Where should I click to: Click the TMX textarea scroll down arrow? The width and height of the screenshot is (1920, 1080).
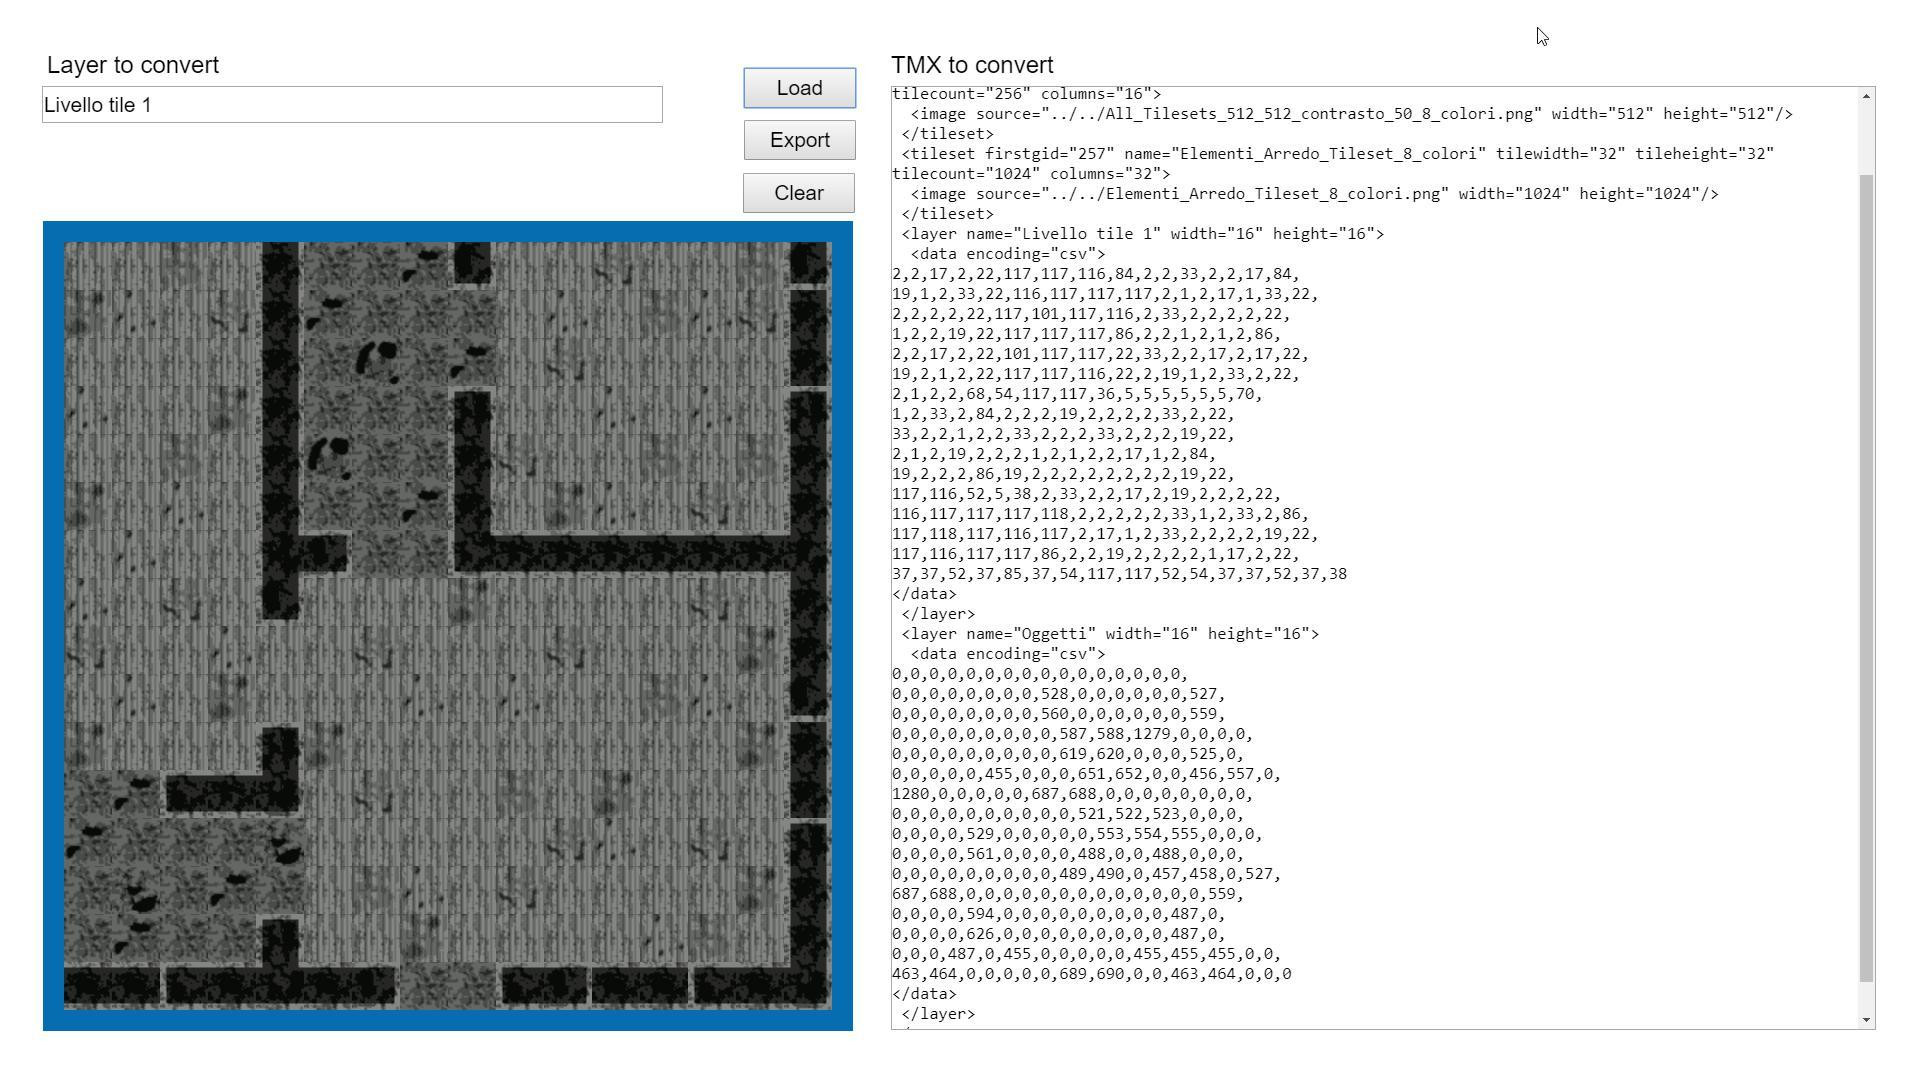tap(1866, 1020)
